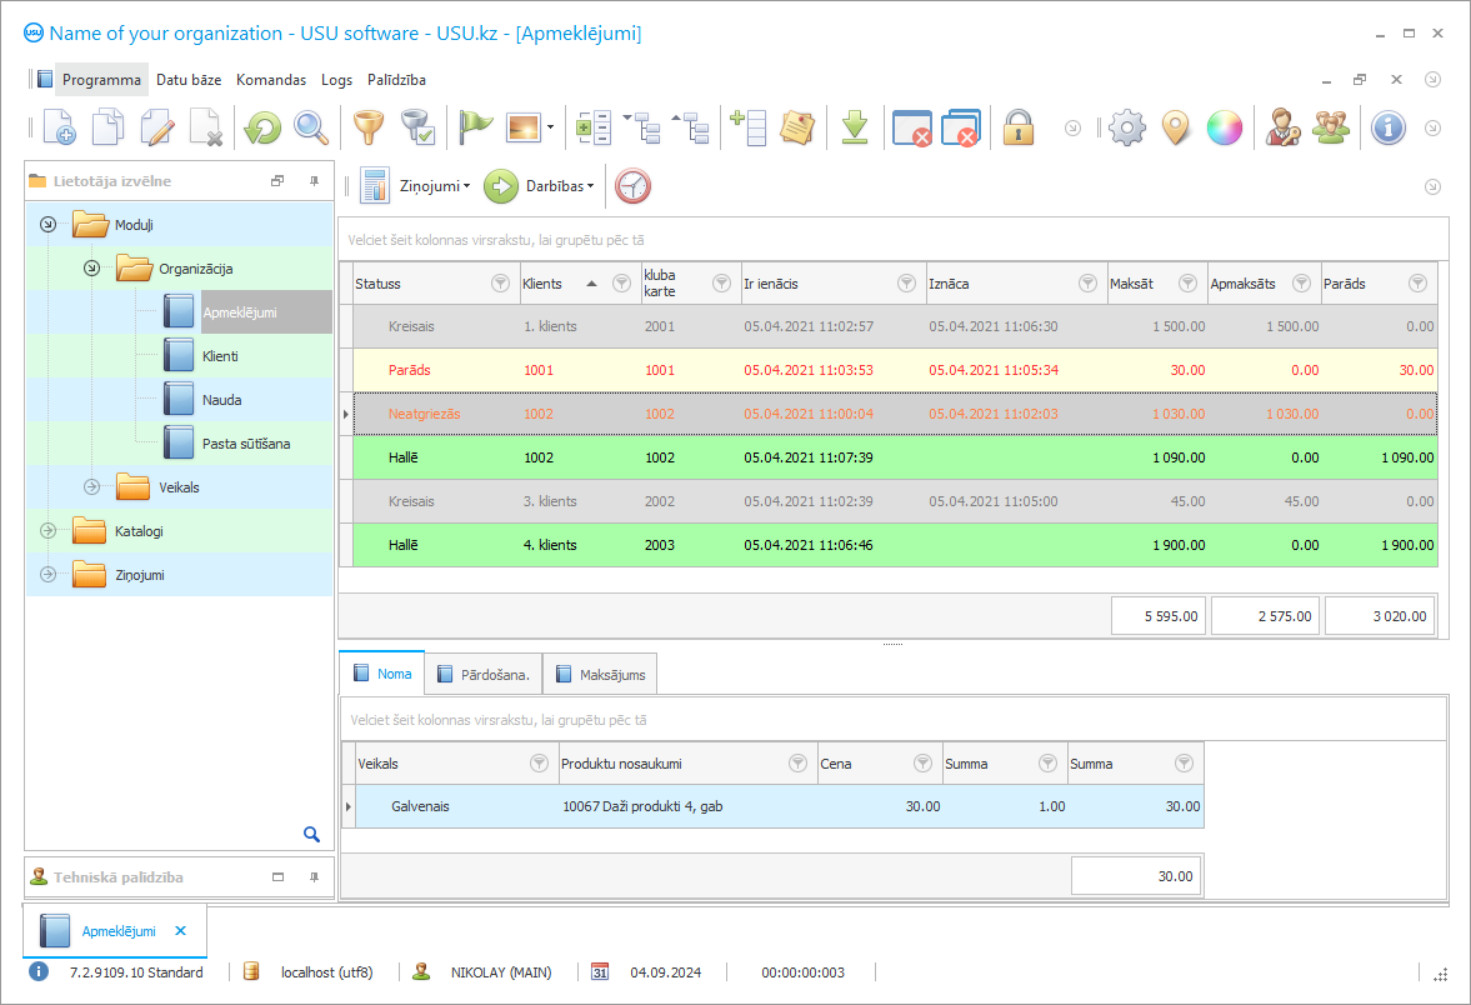Switch to the Maksājums tab
Screen dimensions: 1471x1005
point(601,675)
